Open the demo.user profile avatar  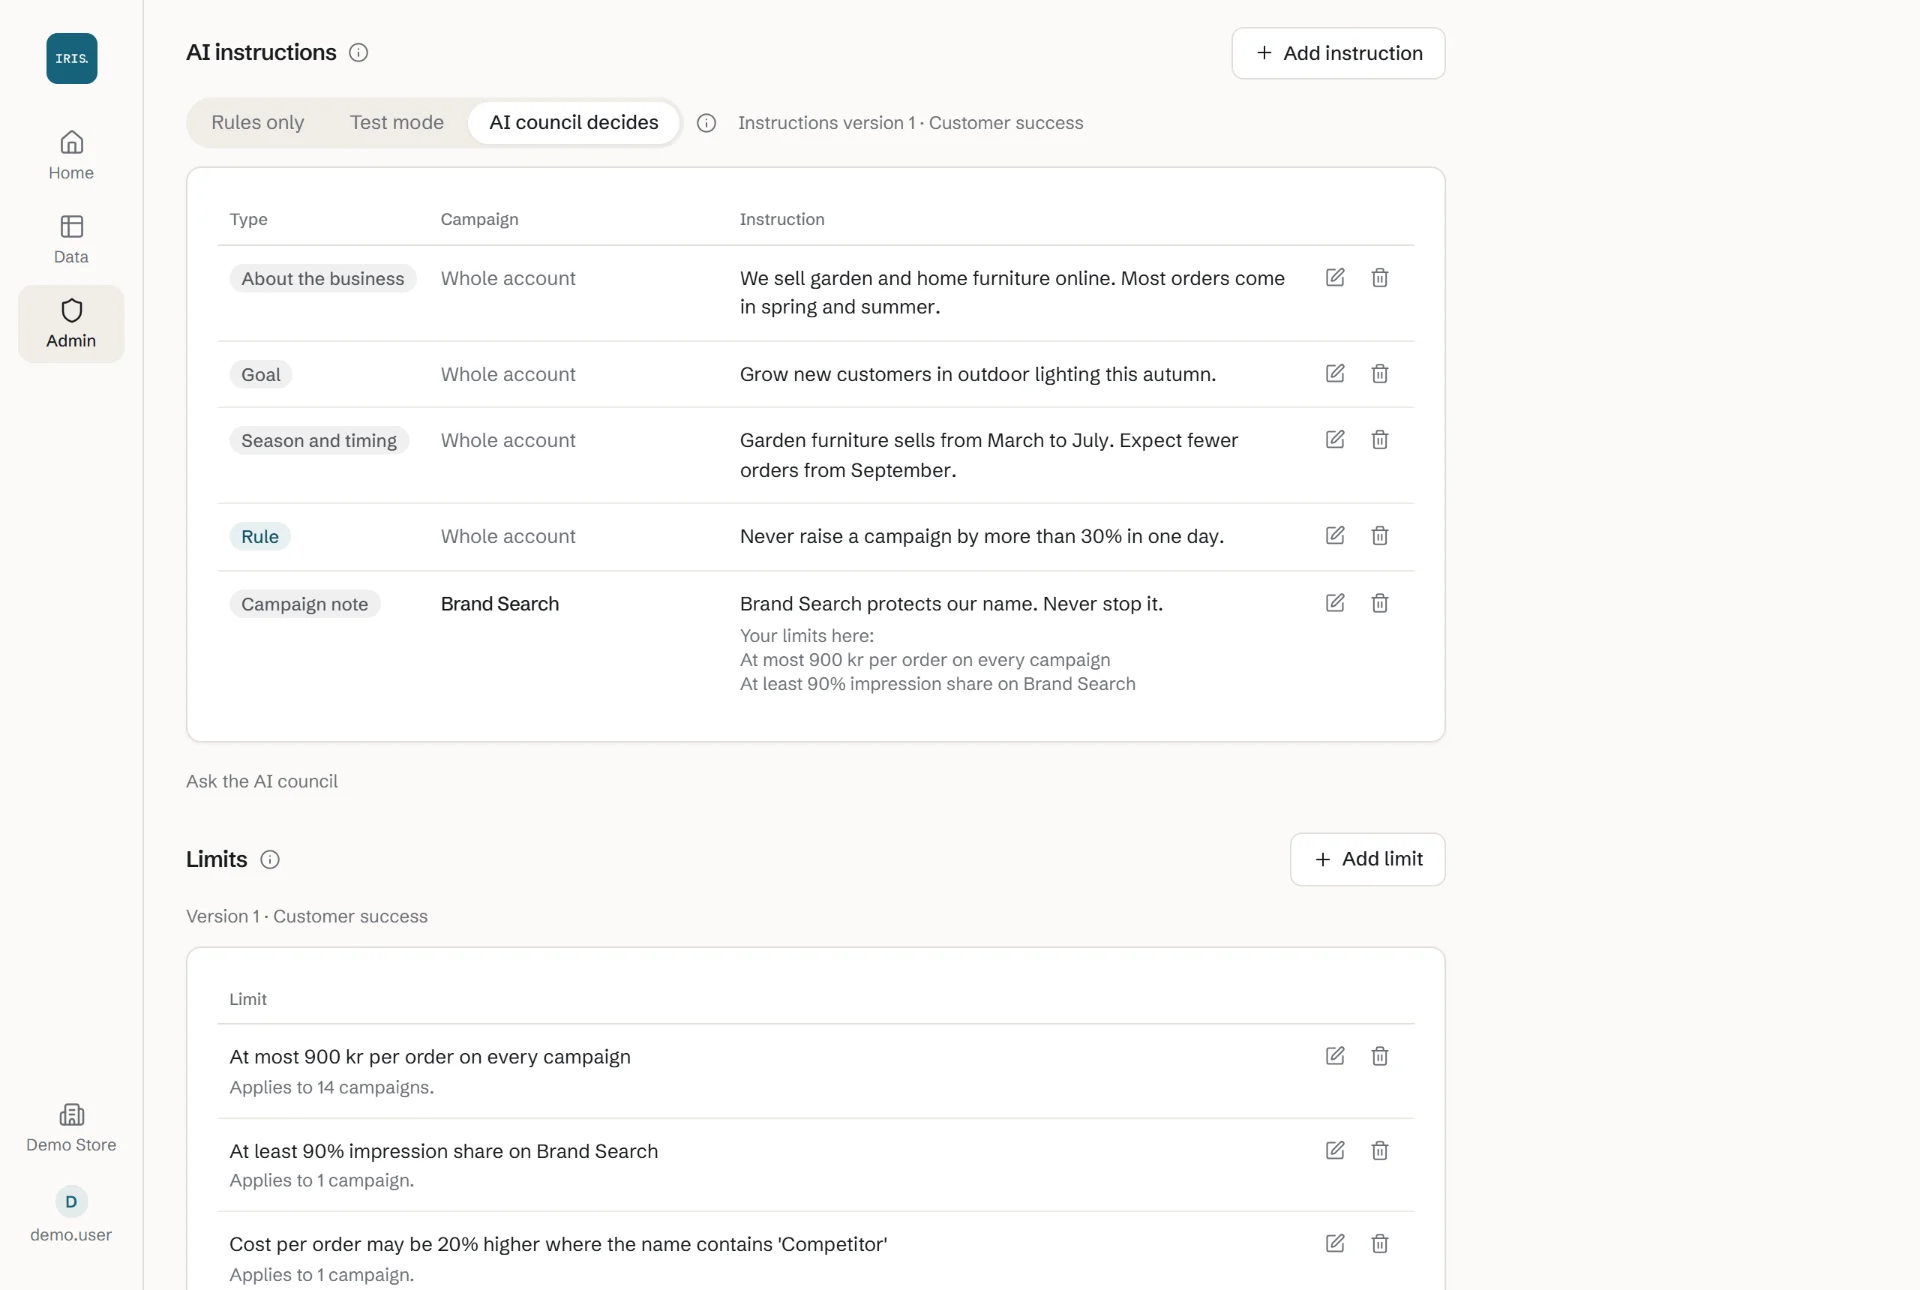click(x=71, y=1201)
